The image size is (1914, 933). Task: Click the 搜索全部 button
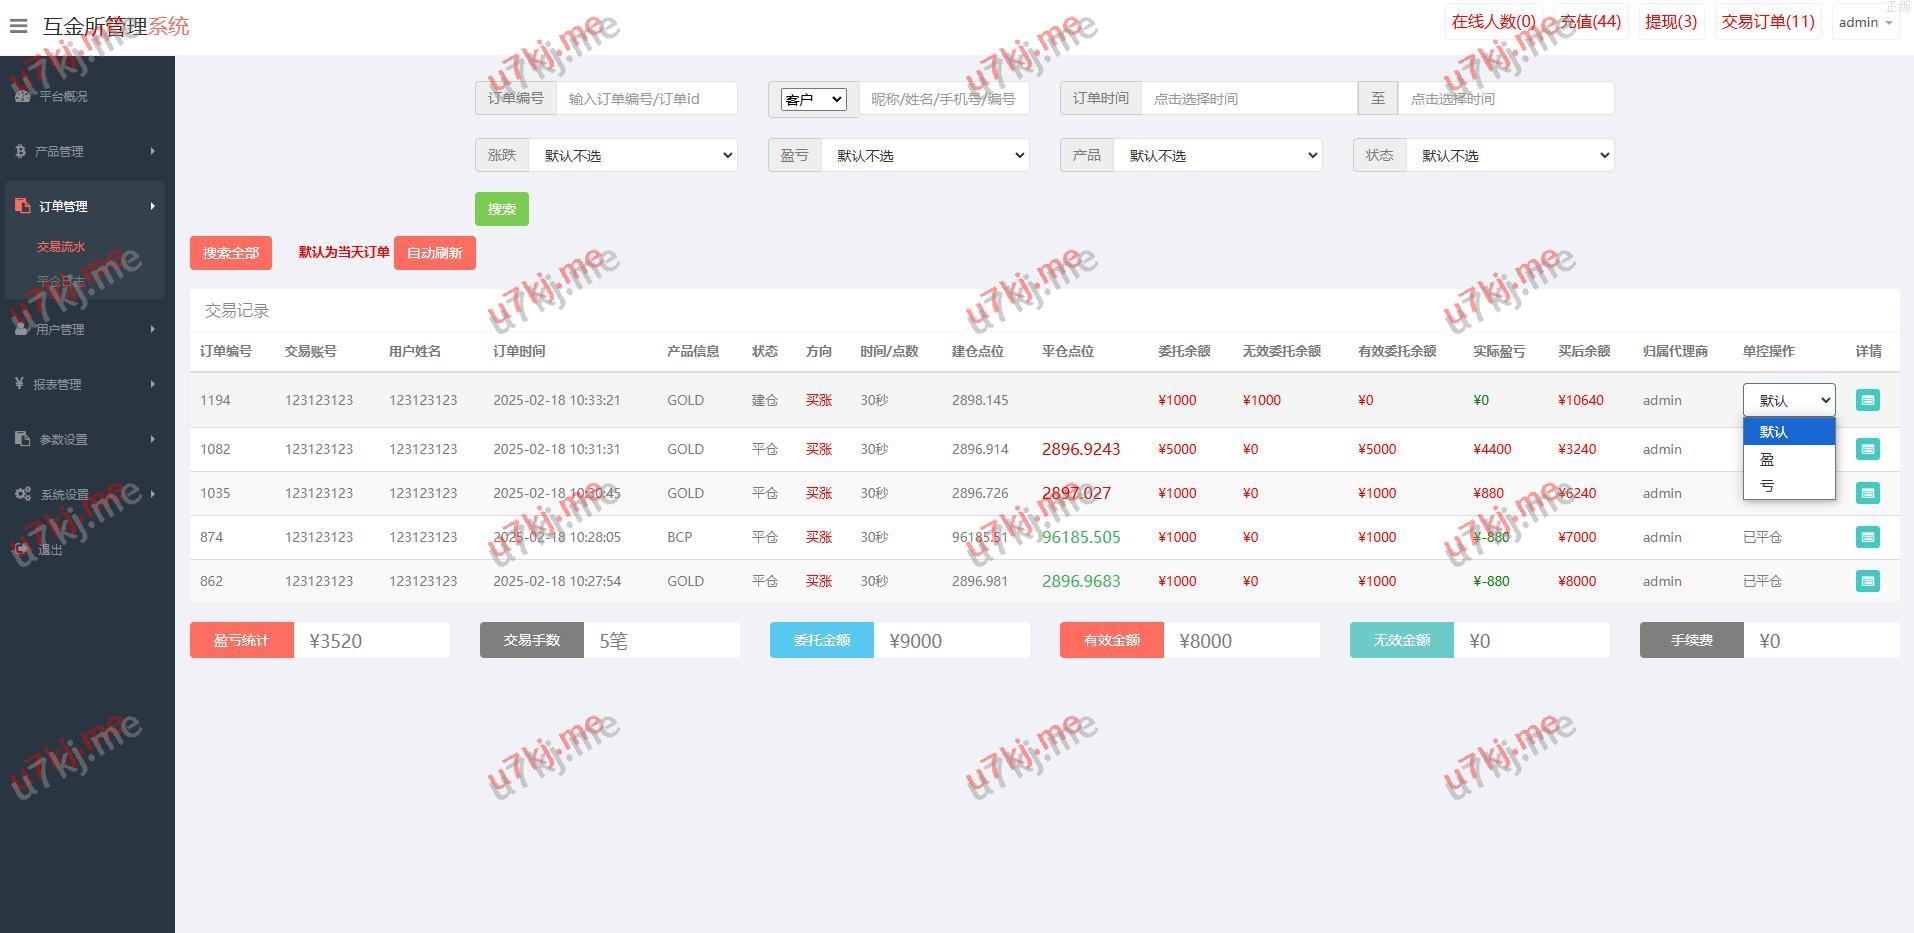click(x=231, y=253)
